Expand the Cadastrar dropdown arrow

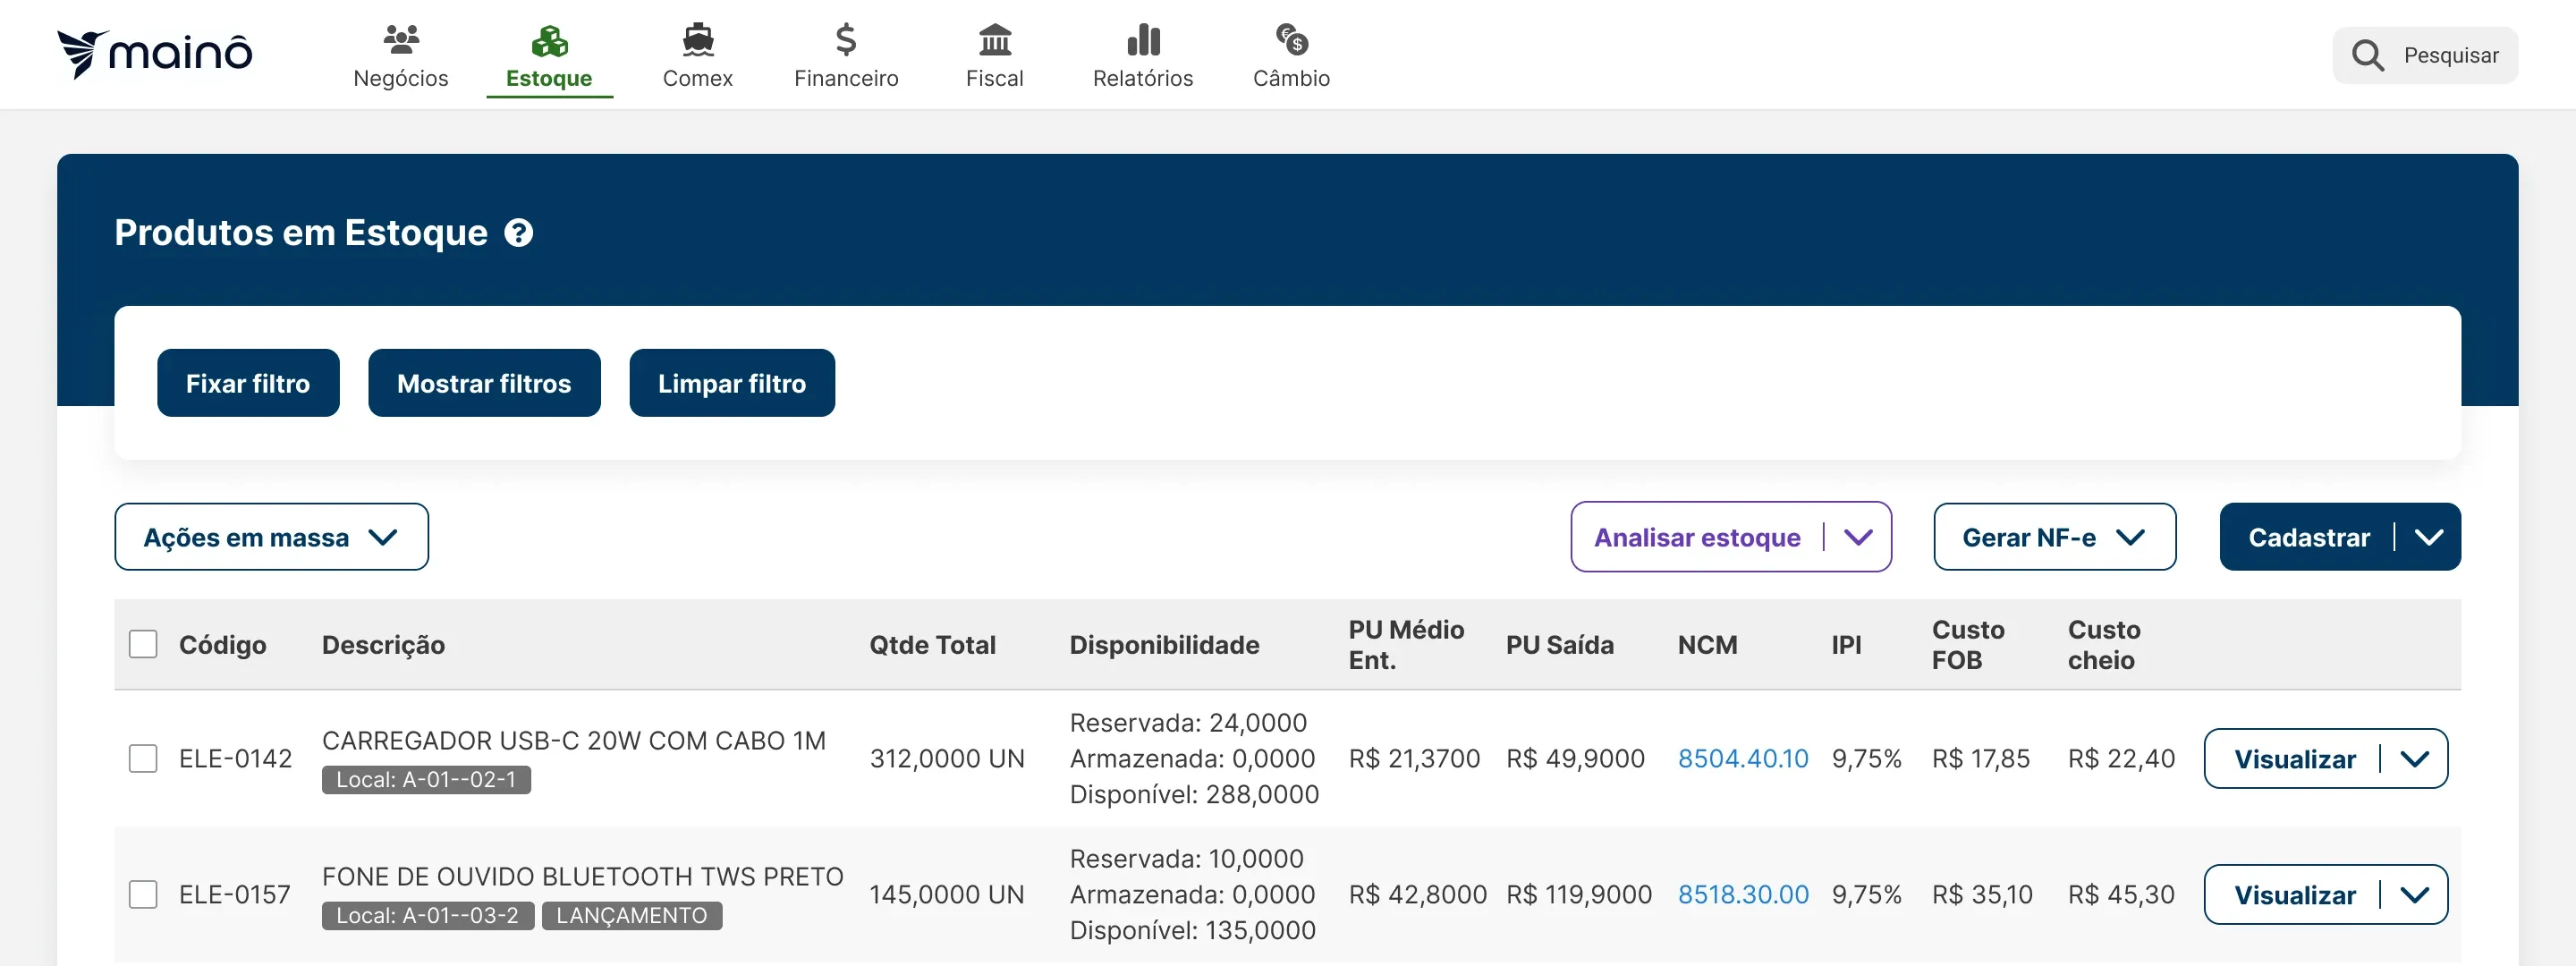pyautogui.click(x=2429, y=537)
